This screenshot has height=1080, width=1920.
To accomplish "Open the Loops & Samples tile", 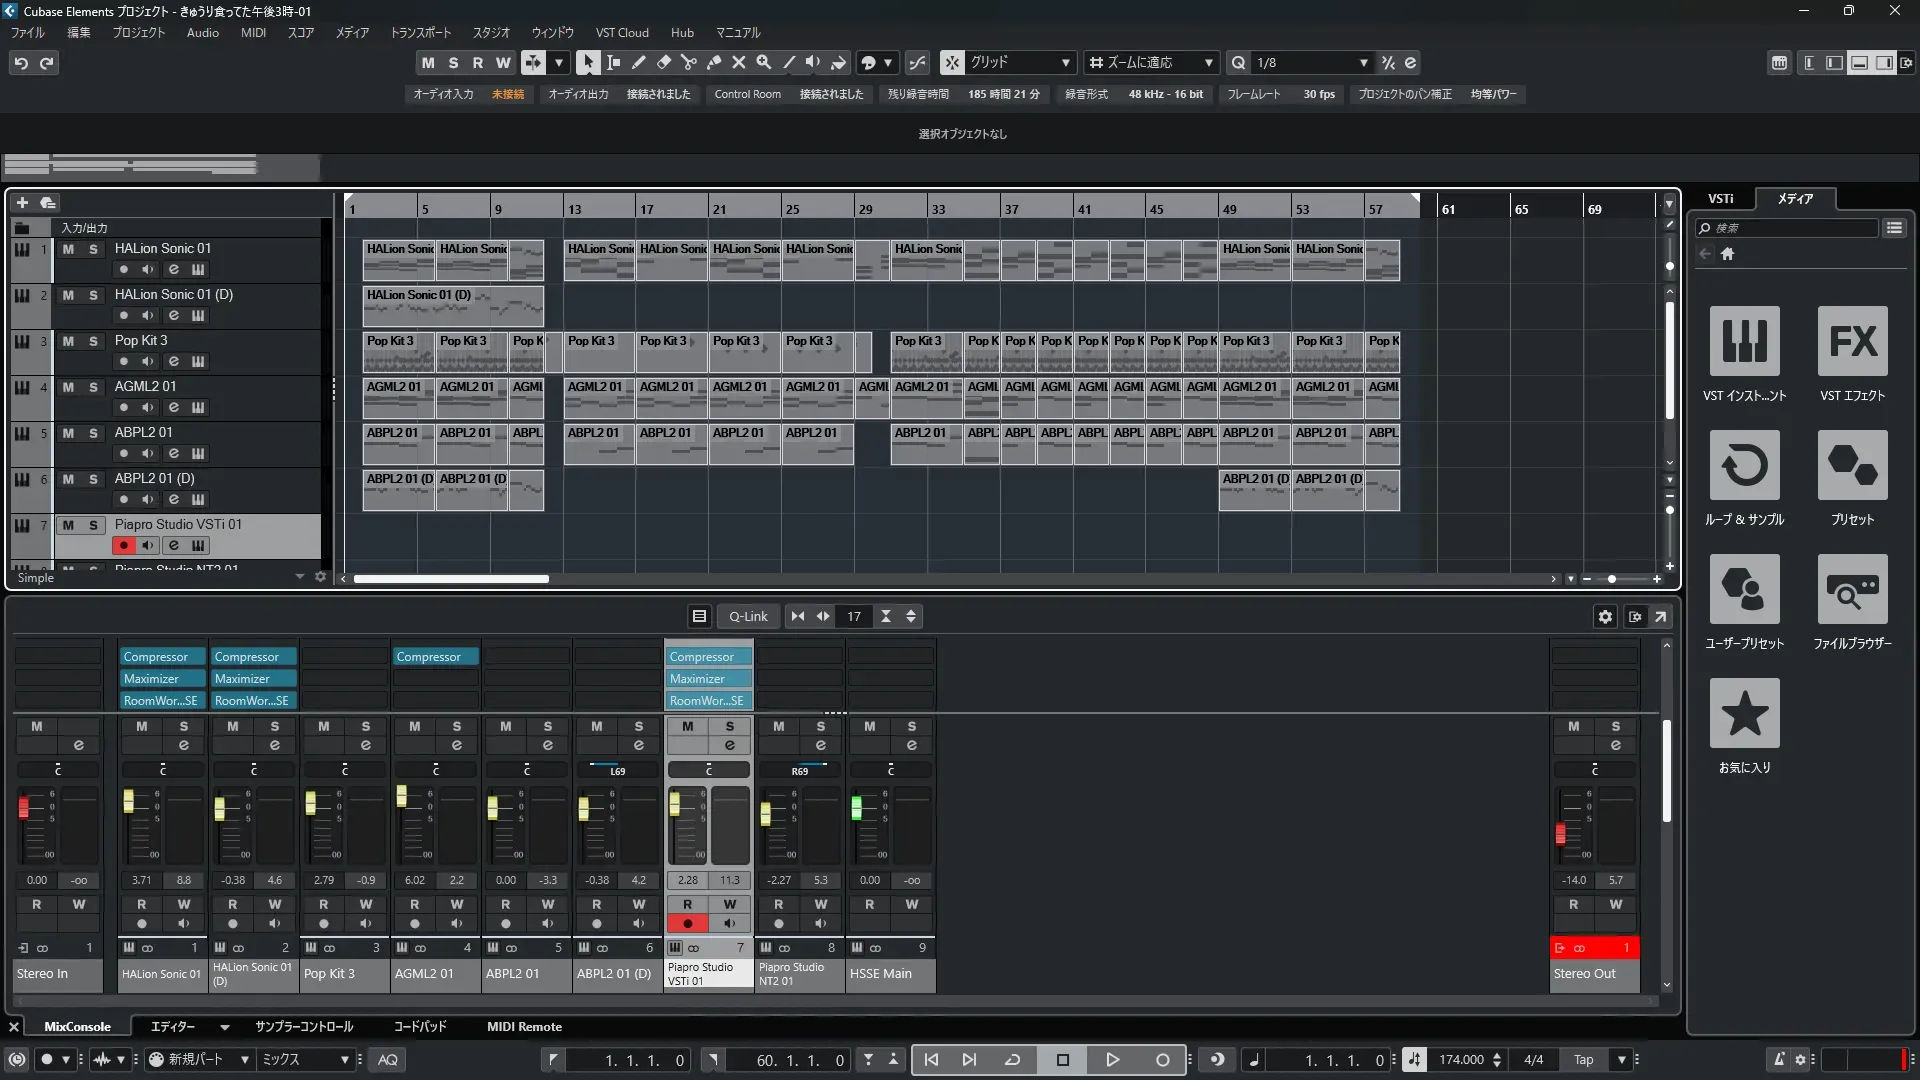I will tap(1744, 466).
